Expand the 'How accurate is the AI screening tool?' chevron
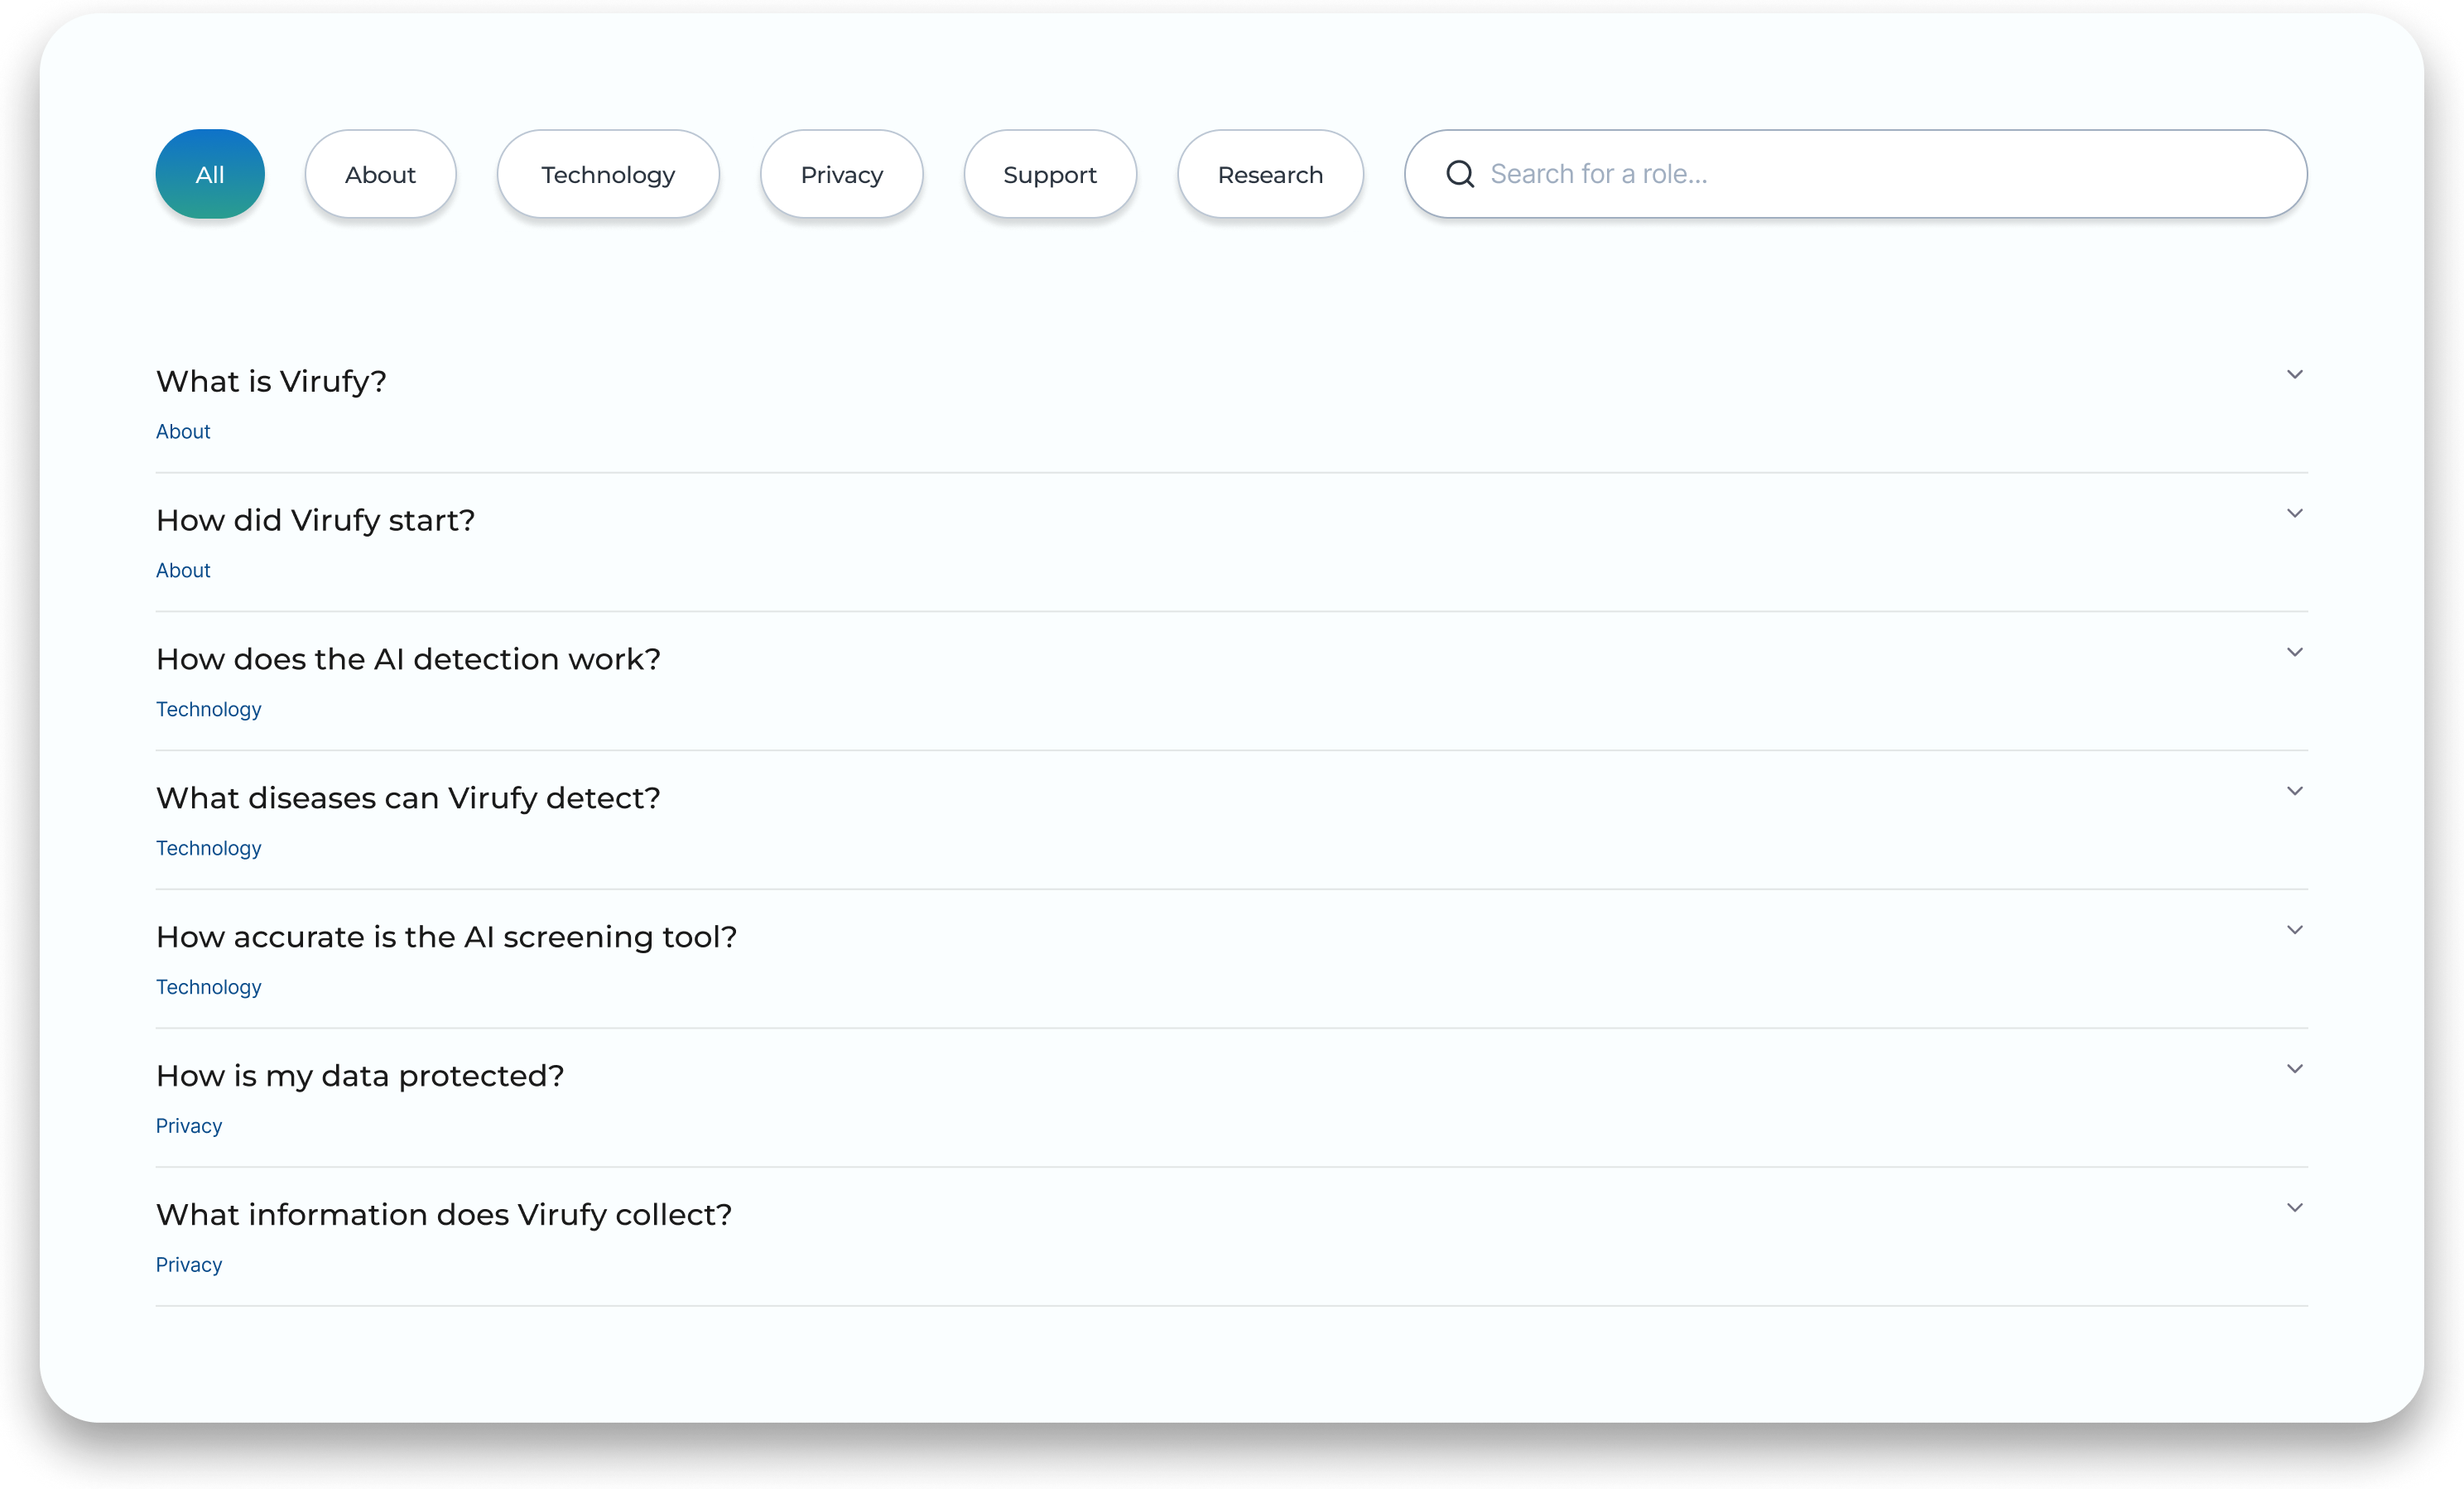The height and width of the screenshot is (1489, 2464). tap(2294, 931)
